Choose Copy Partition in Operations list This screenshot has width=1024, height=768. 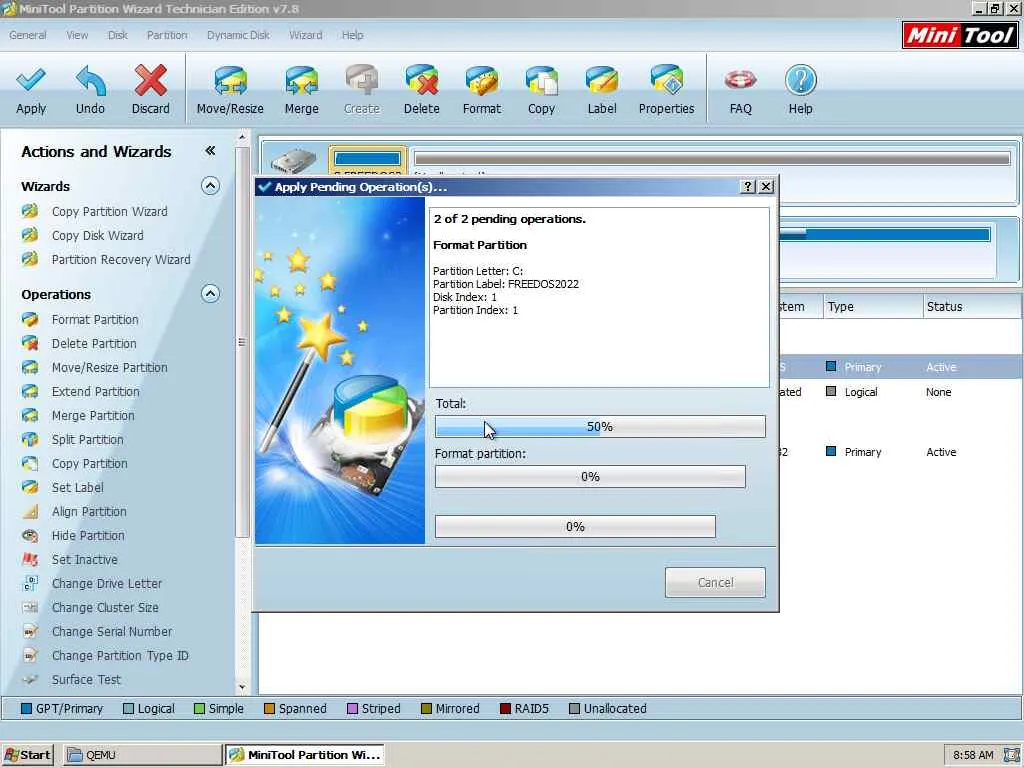[x=89, y=464]
